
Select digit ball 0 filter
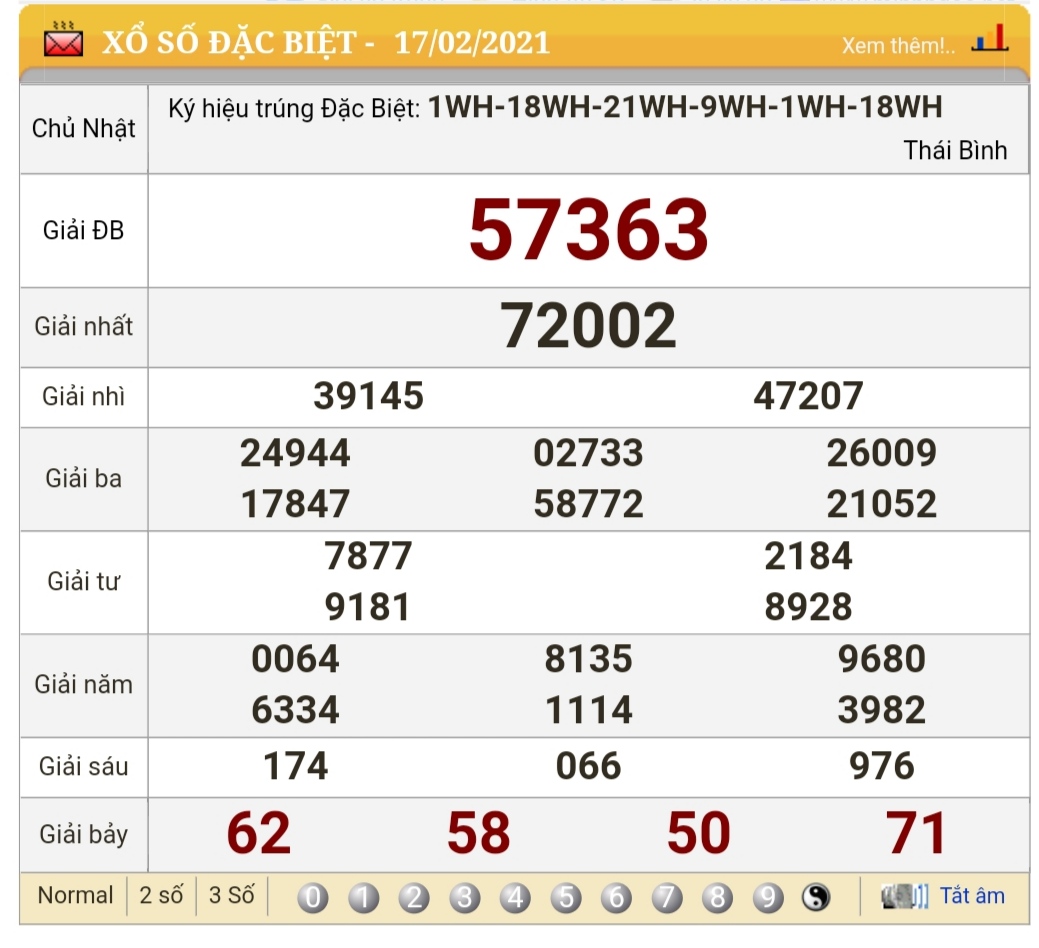[313, 898]
